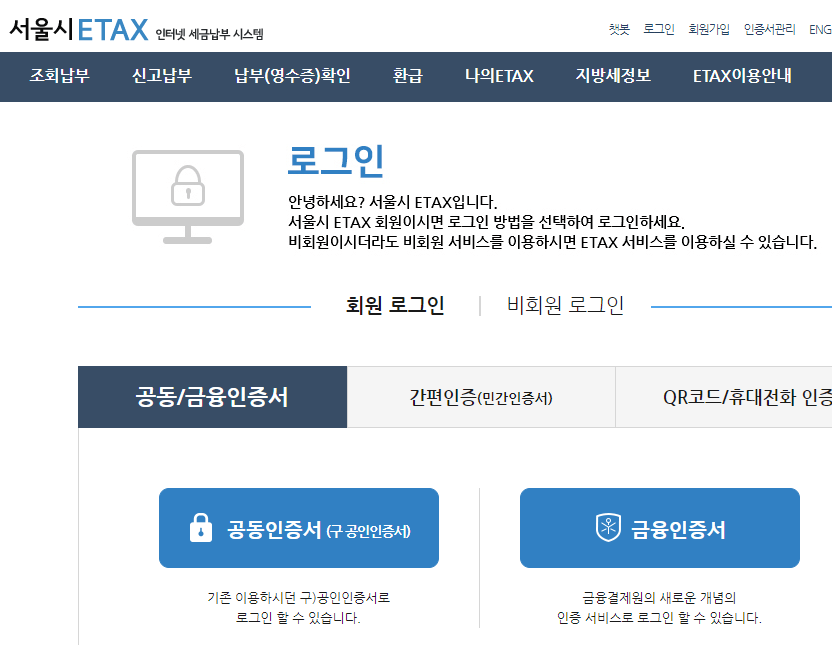
Task: Open the 환급 menu
Action: 406,76
